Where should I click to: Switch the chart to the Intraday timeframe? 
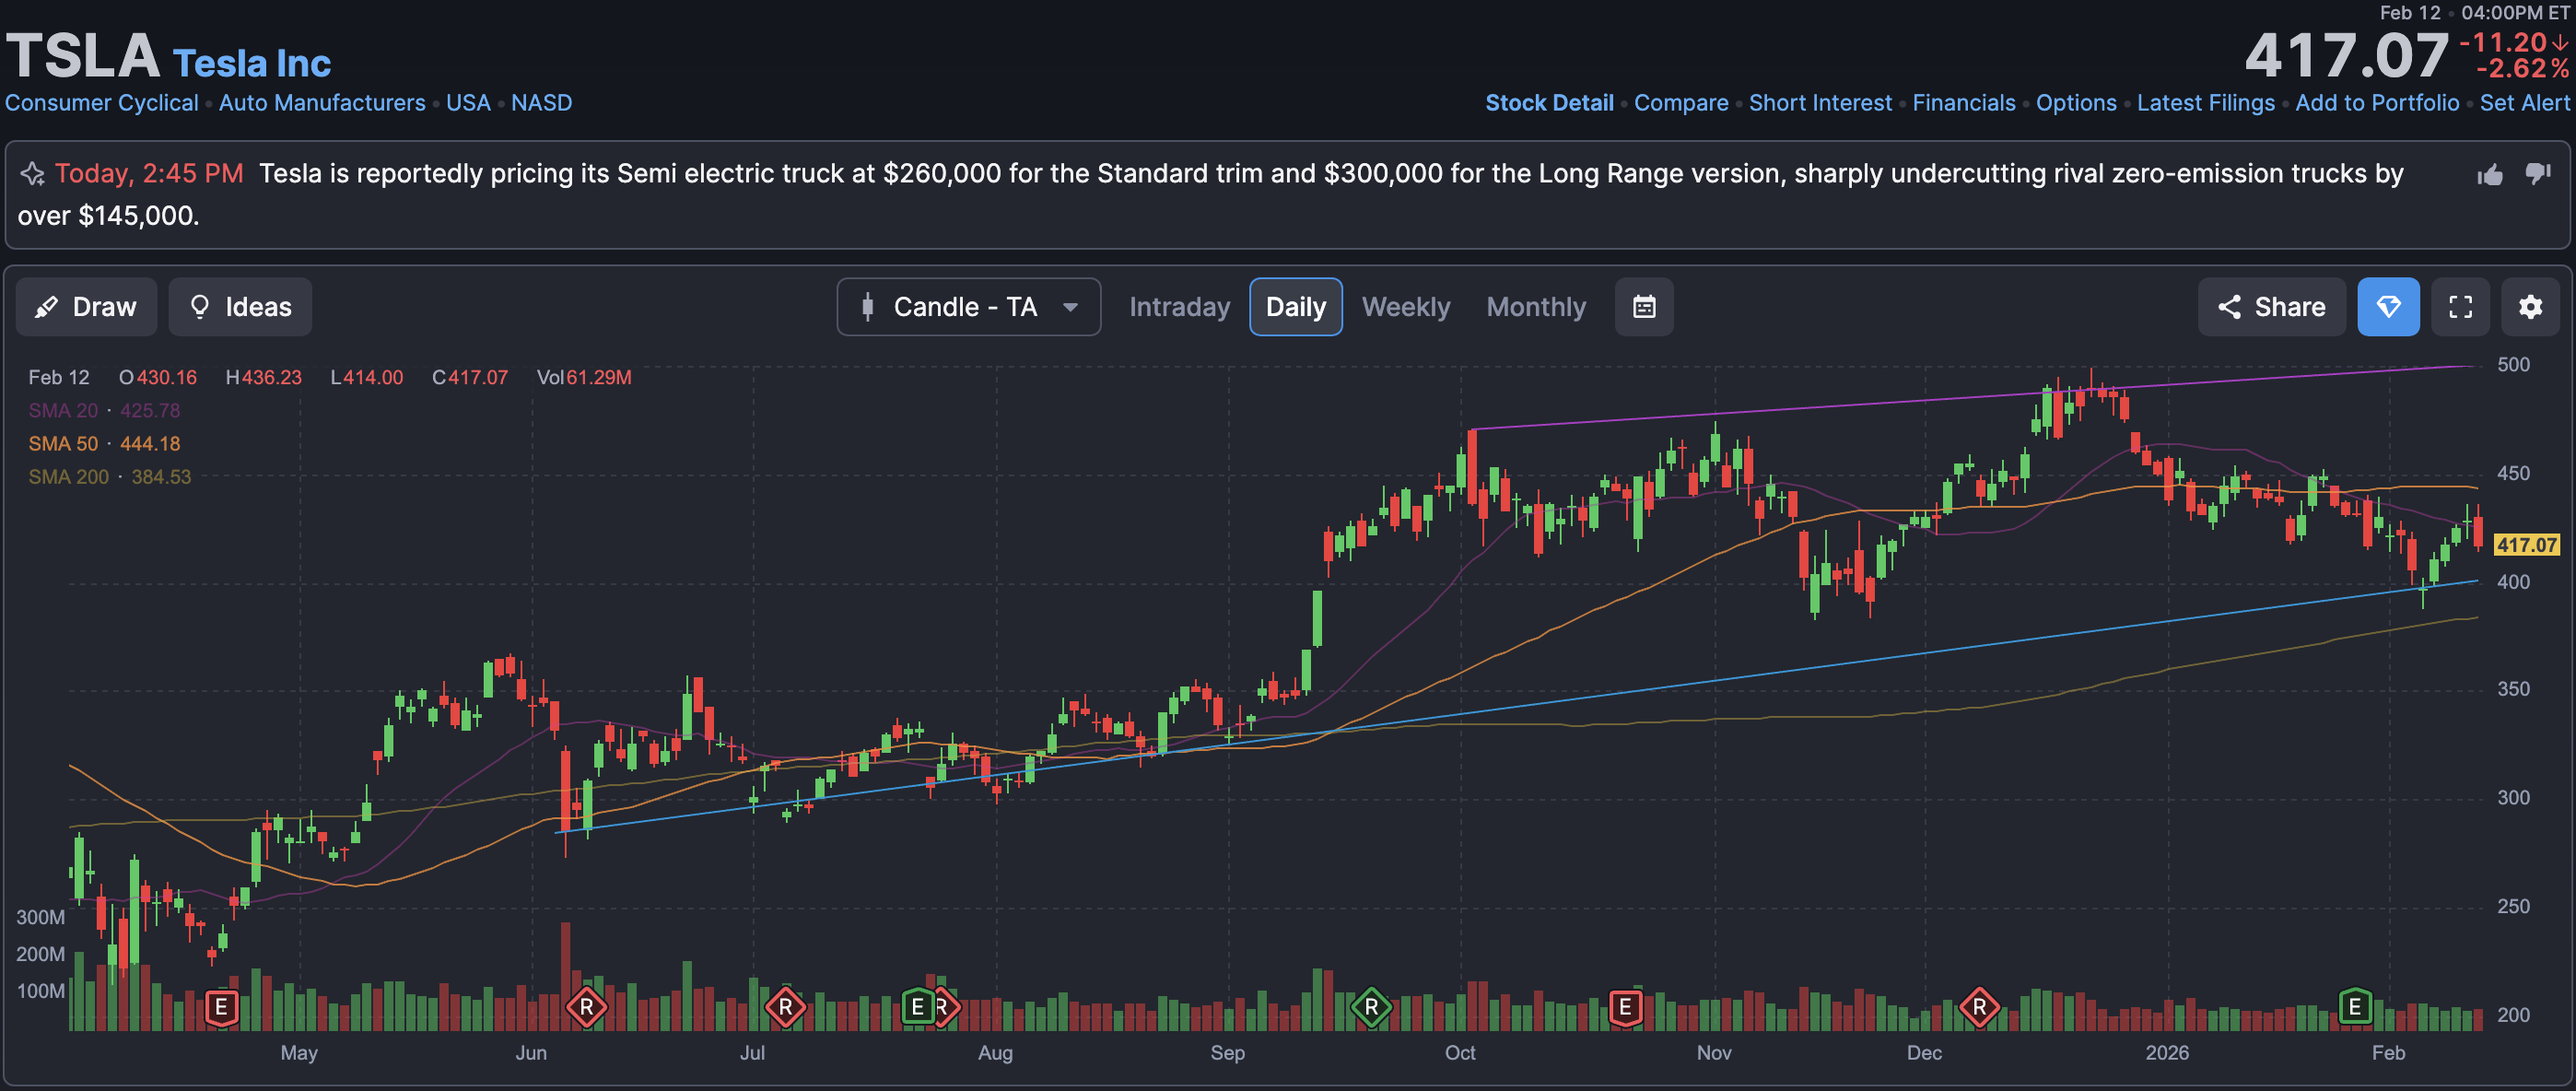1179,307
